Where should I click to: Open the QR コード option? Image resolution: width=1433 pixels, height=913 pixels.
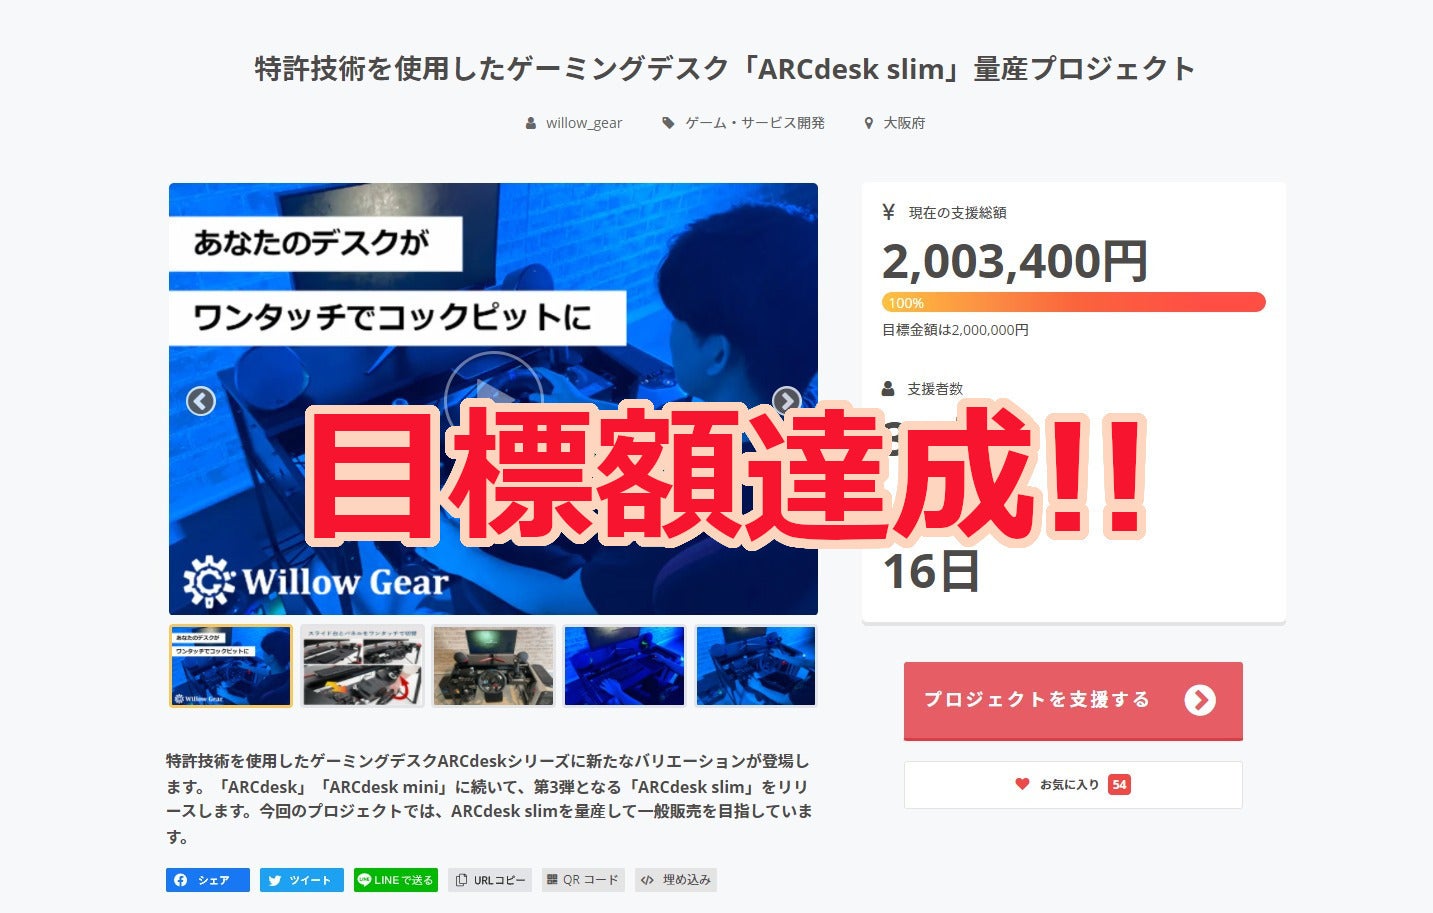pyautogui.click(x=583, y=880)
